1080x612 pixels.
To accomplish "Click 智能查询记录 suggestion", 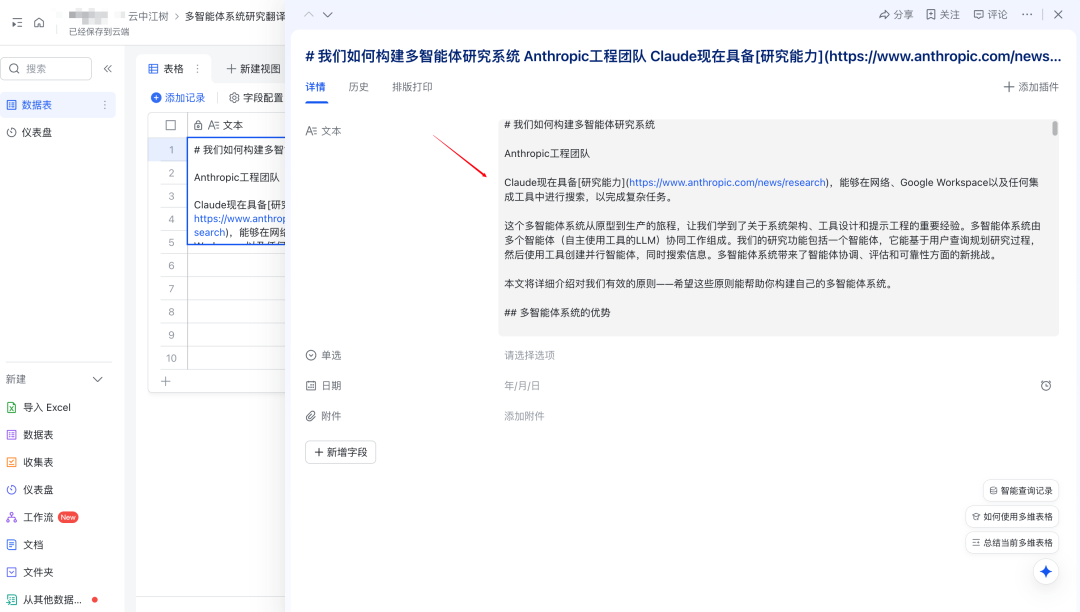I will pos(1021,491).
